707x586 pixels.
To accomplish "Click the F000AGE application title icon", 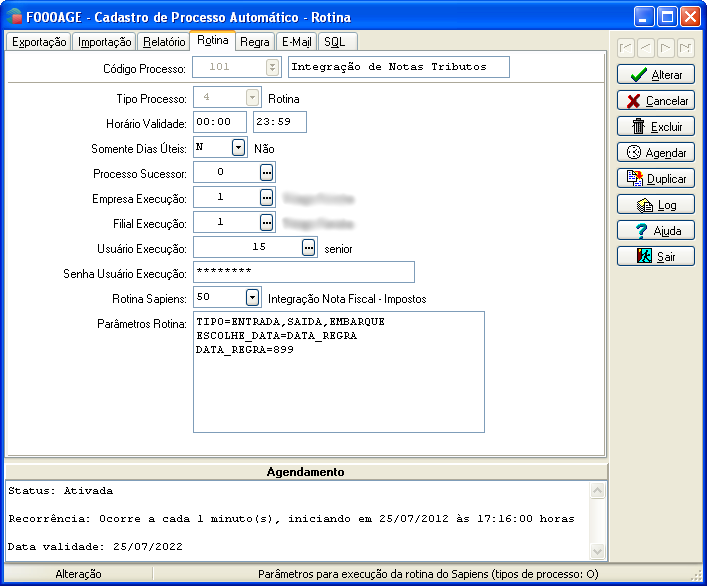I will point(14,17).
